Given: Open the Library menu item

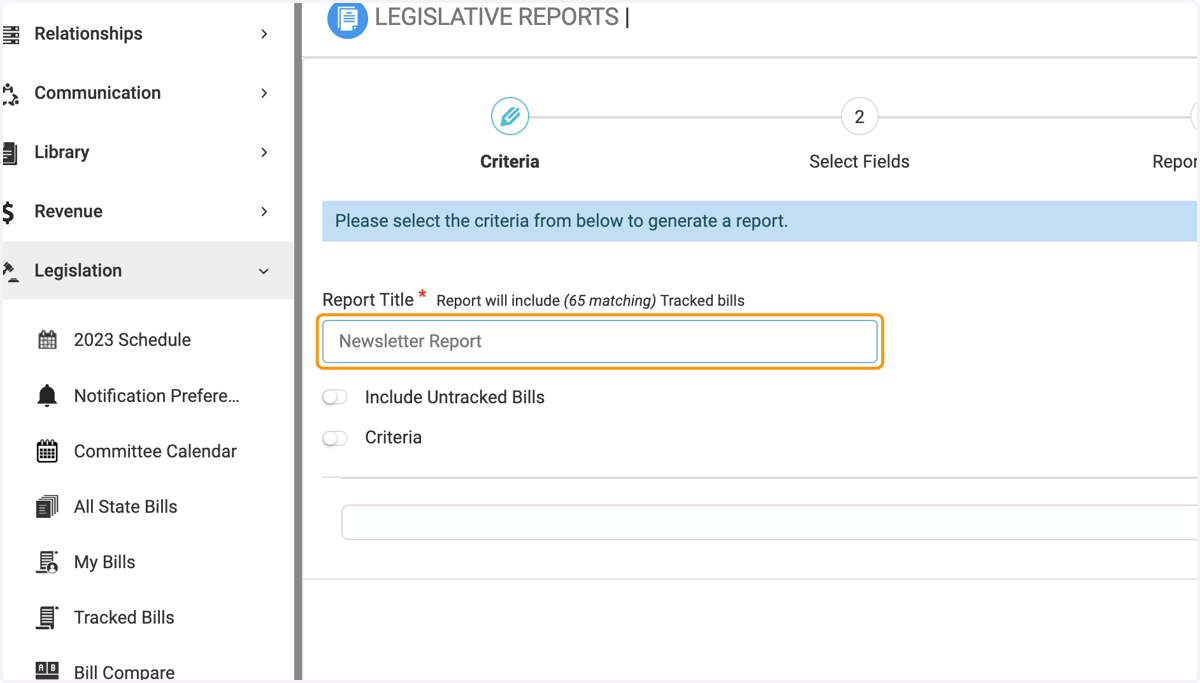Looking at the screenshot, I should [x=147, y=152].
